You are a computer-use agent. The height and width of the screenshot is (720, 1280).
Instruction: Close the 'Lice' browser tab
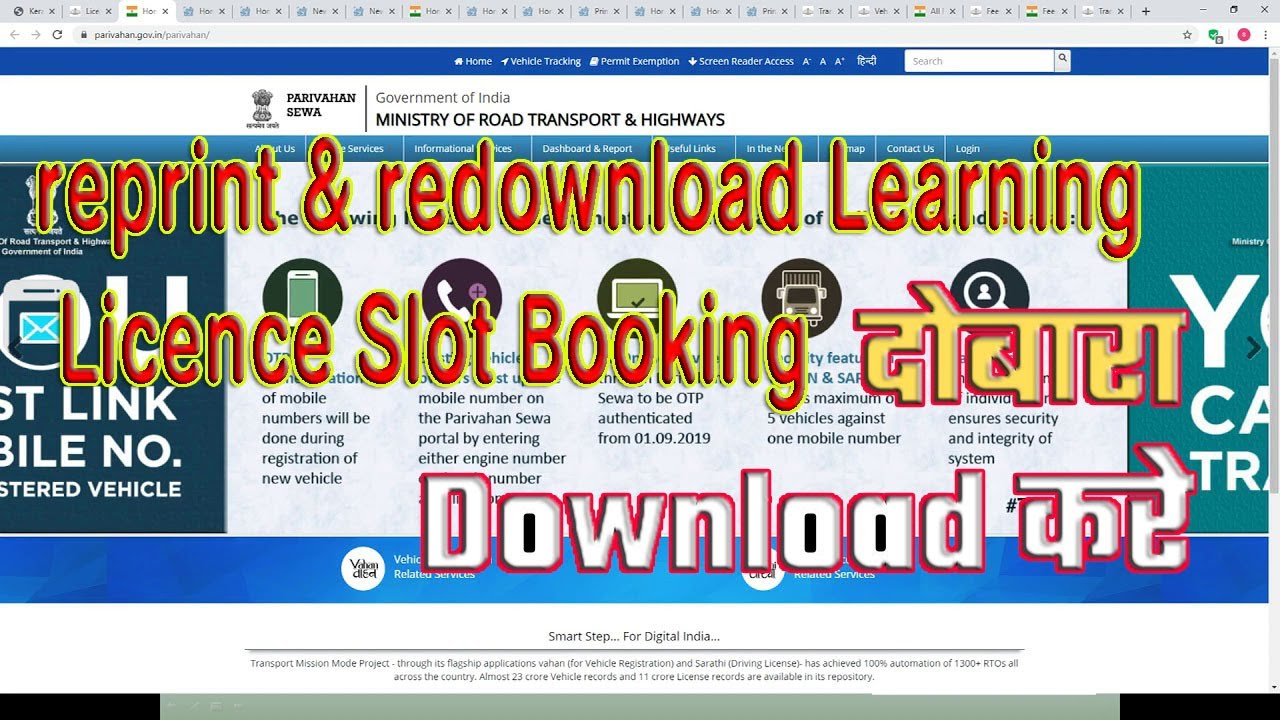109,11
